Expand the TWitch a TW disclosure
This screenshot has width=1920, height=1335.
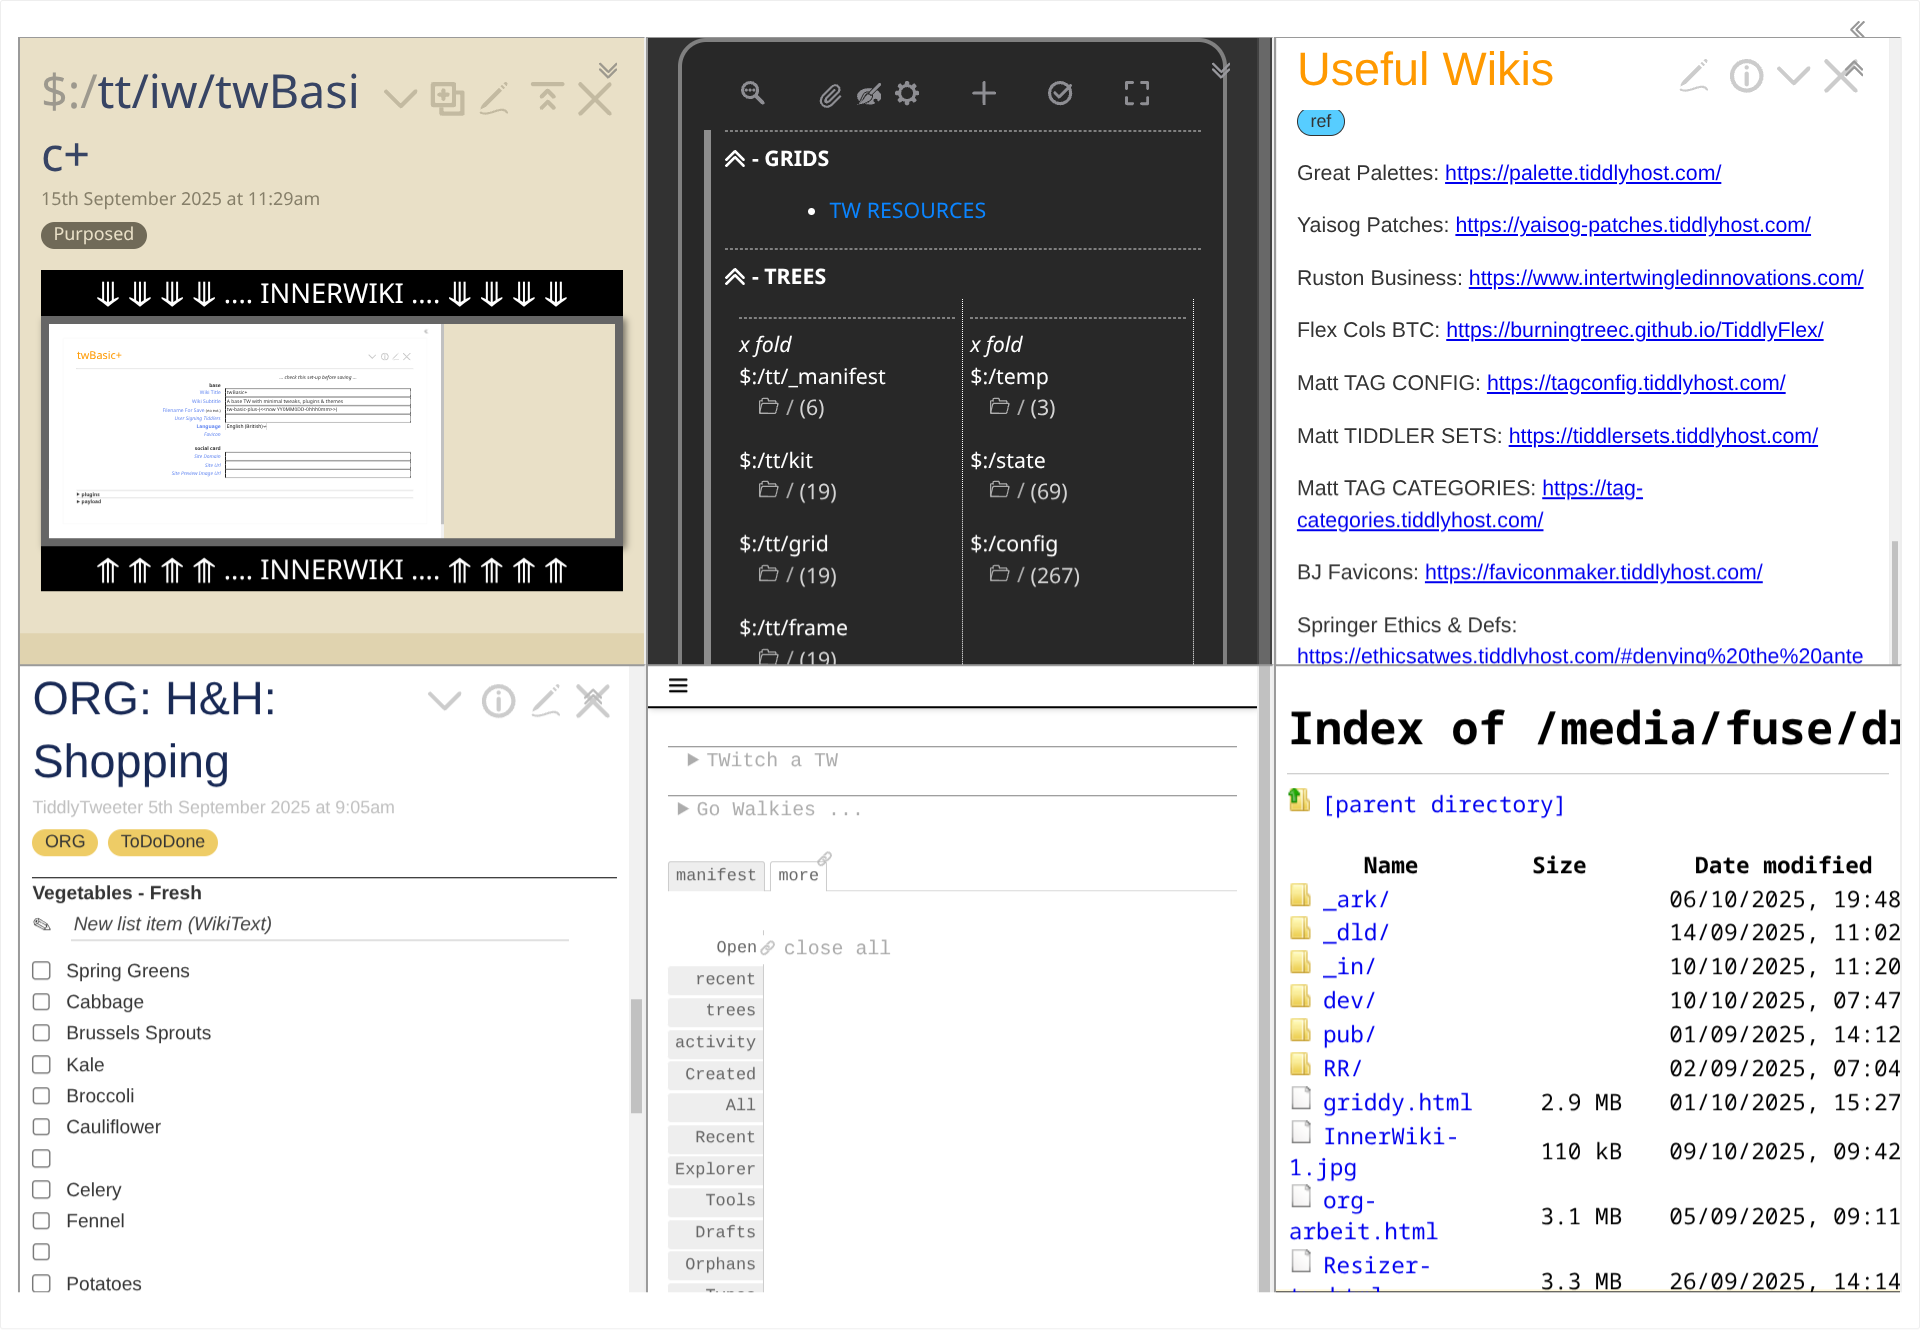coord(693,760)
